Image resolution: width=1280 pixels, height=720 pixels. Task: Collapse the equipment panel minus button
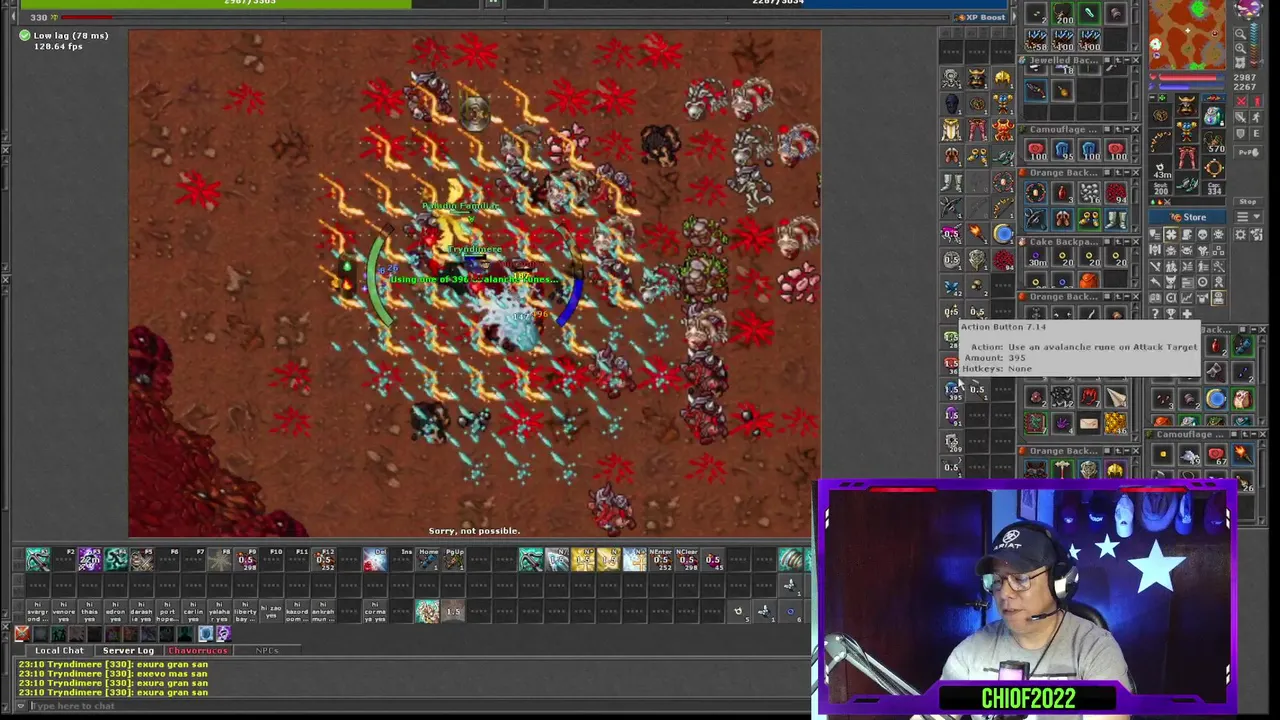tap(1152, 97)
